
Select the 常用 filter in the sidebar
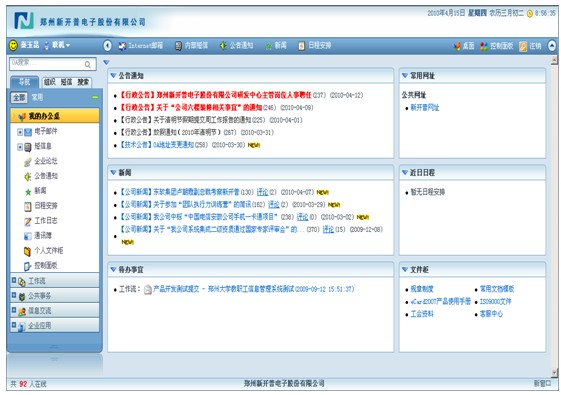coord(37,97)
